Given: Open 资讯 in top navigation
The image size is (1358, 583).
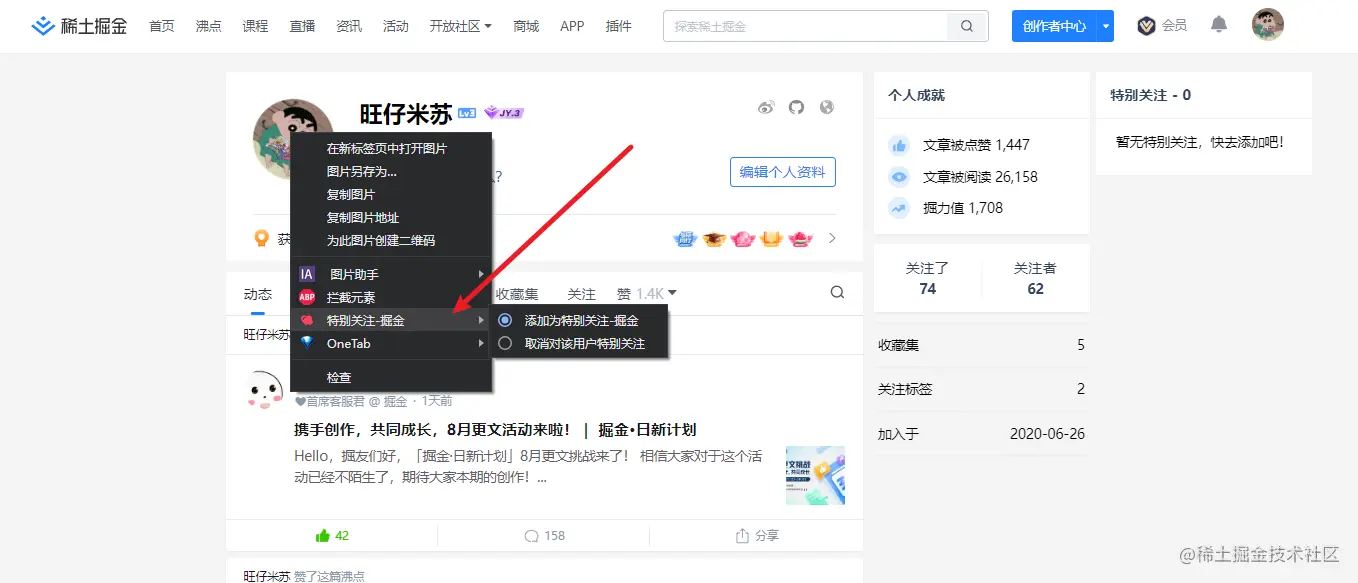Looking at the screenshot, I should pos(349,26).
